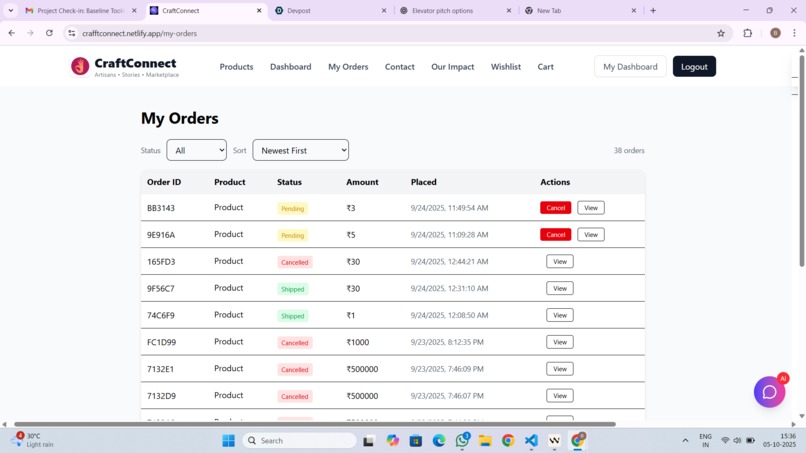View order FC1D99
806x453 pixels.
coord(560,342)
